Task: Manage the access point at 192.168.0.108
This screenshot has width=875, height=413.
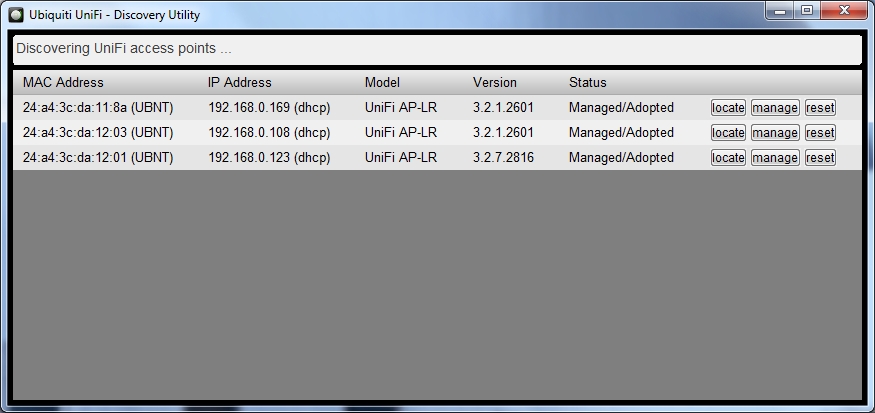Action: [x=775, y=133]
